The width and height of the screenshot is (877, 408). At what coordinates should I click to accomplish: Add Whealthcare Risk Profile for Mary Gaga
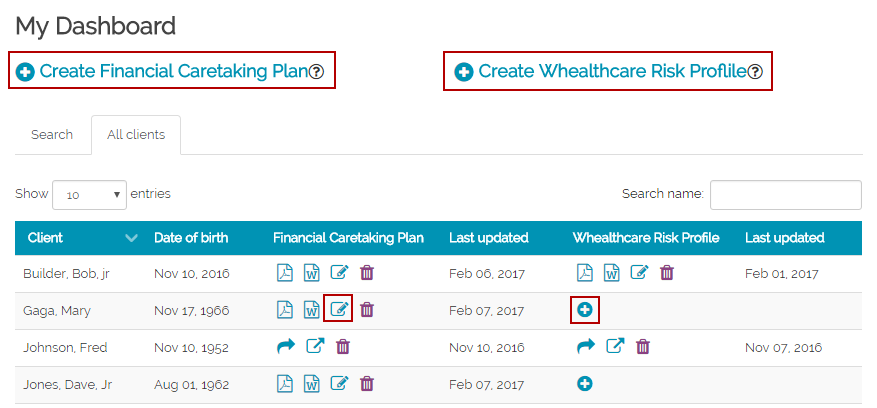point(585,310)
